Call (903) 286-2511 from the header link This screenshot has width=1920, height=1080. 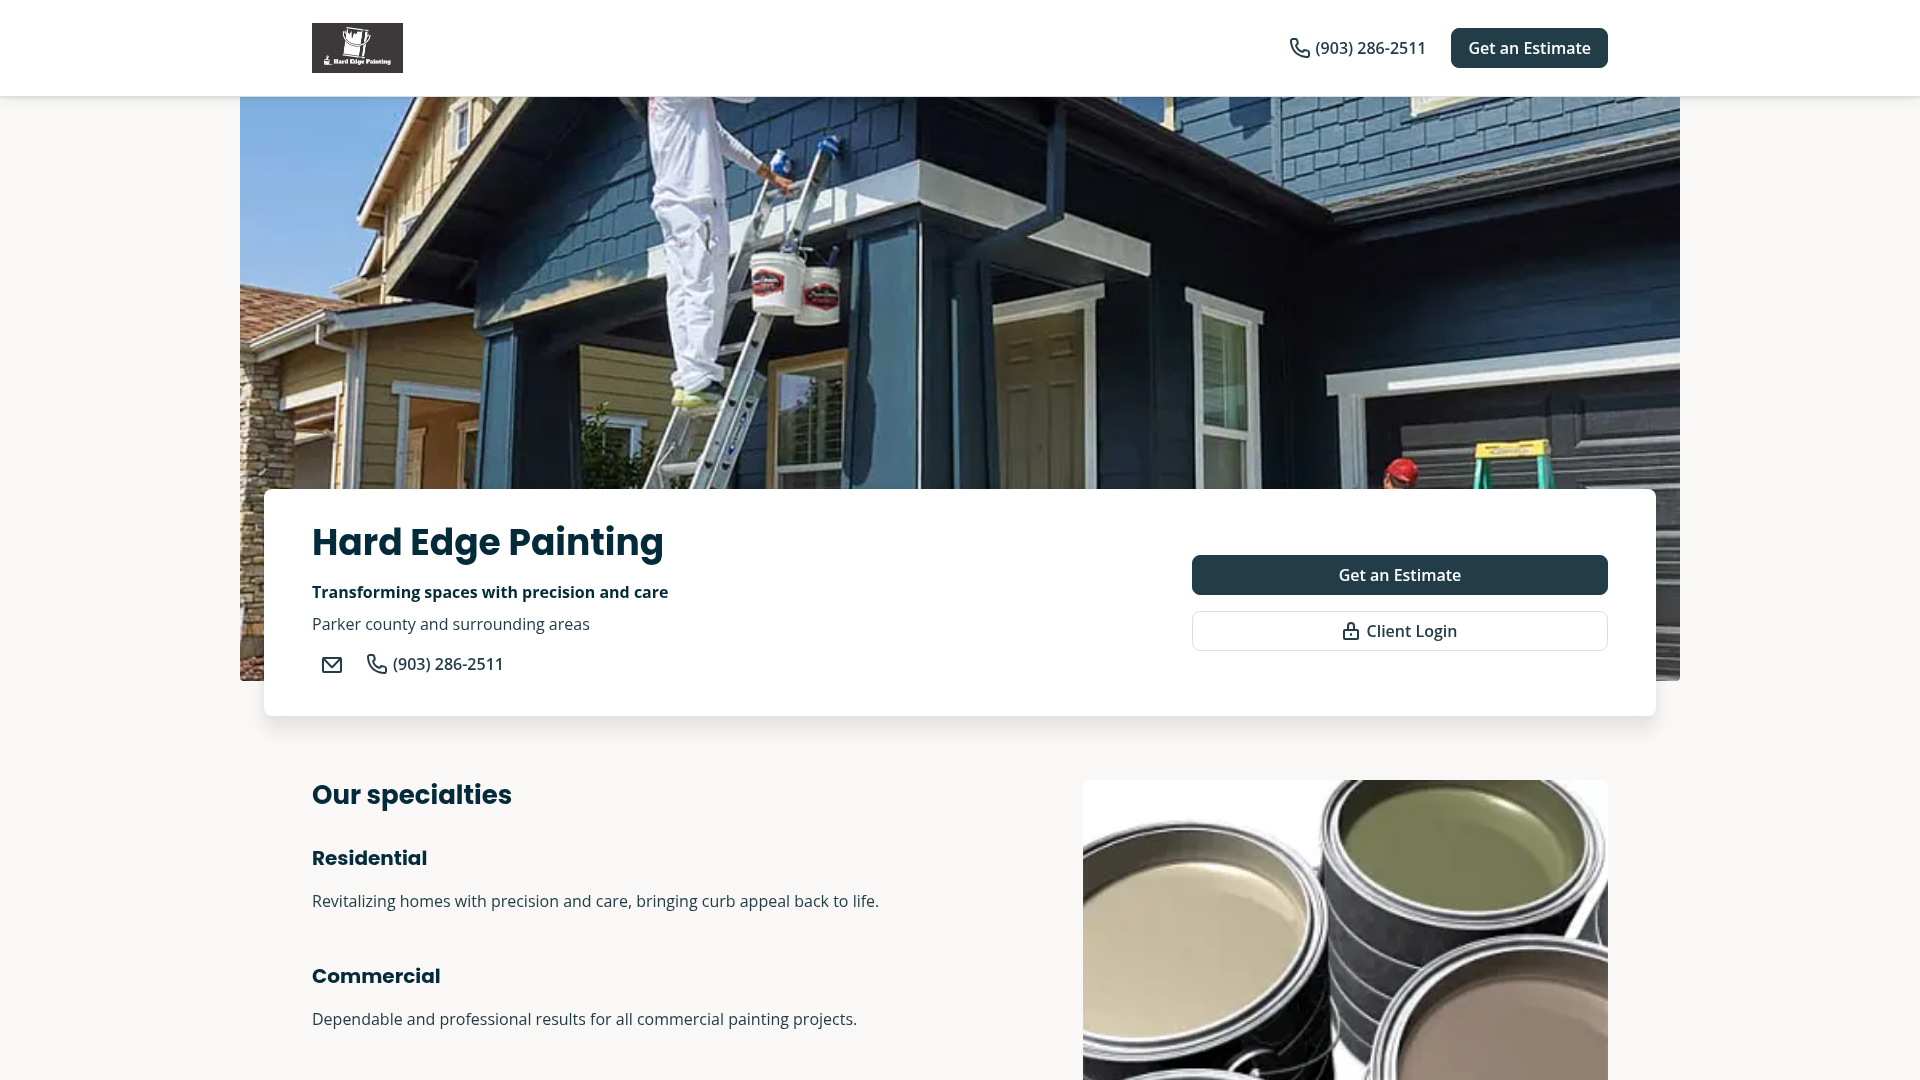click(x=1358, y=48)
